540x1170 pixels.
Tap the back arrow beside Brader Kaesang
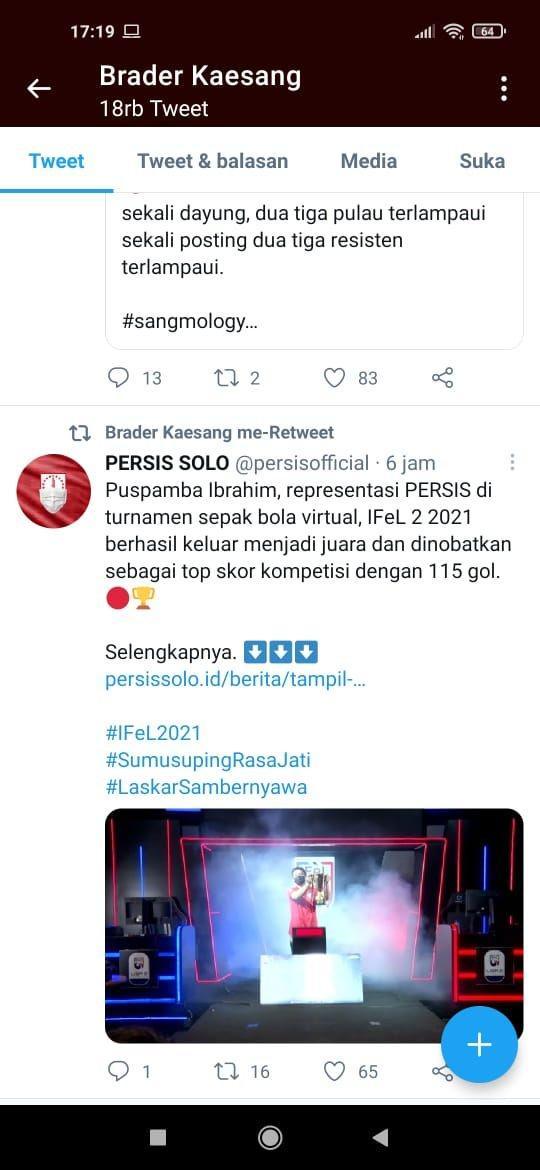coord(39,89)
